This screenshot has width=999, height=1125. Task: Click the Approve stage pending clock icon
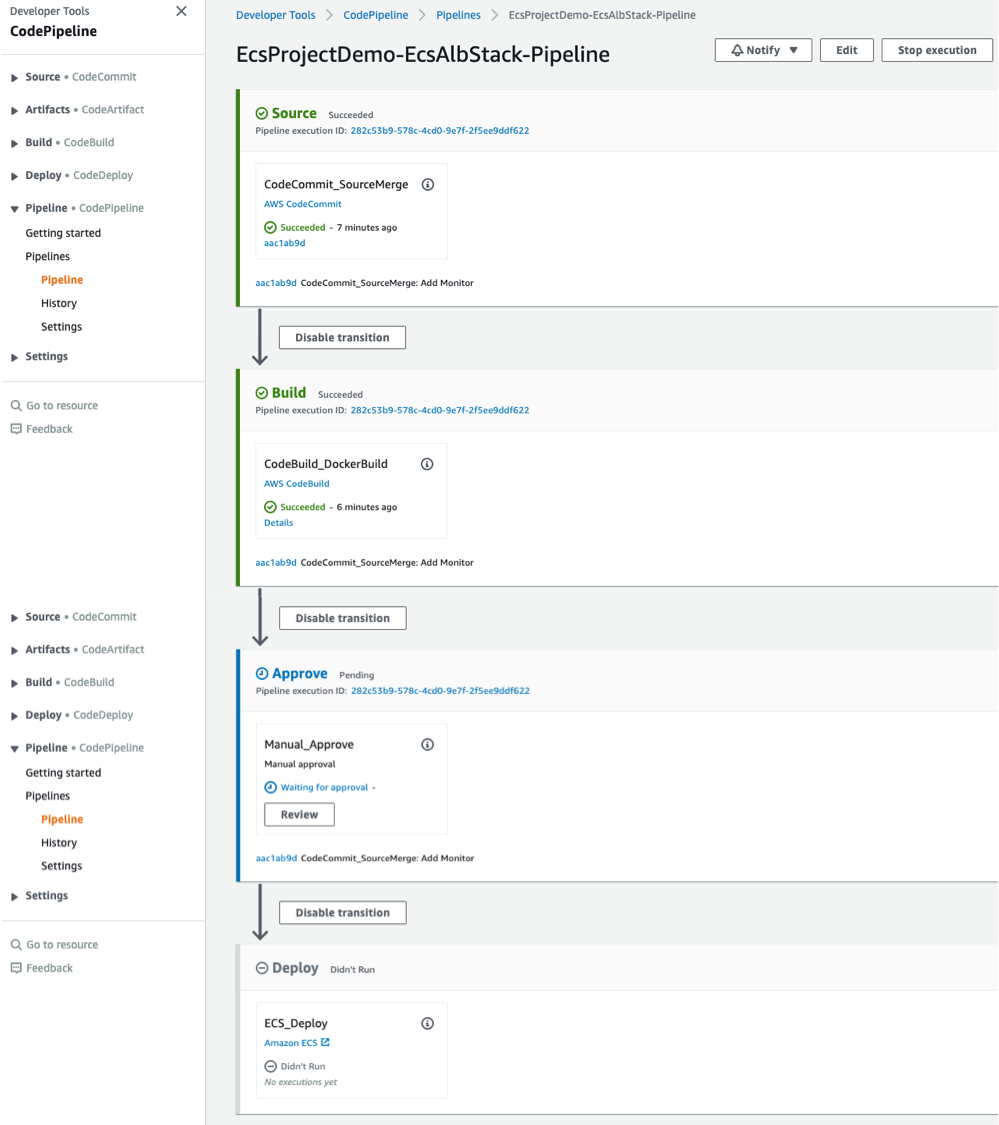pyautogui.click(x=262, y=674)
